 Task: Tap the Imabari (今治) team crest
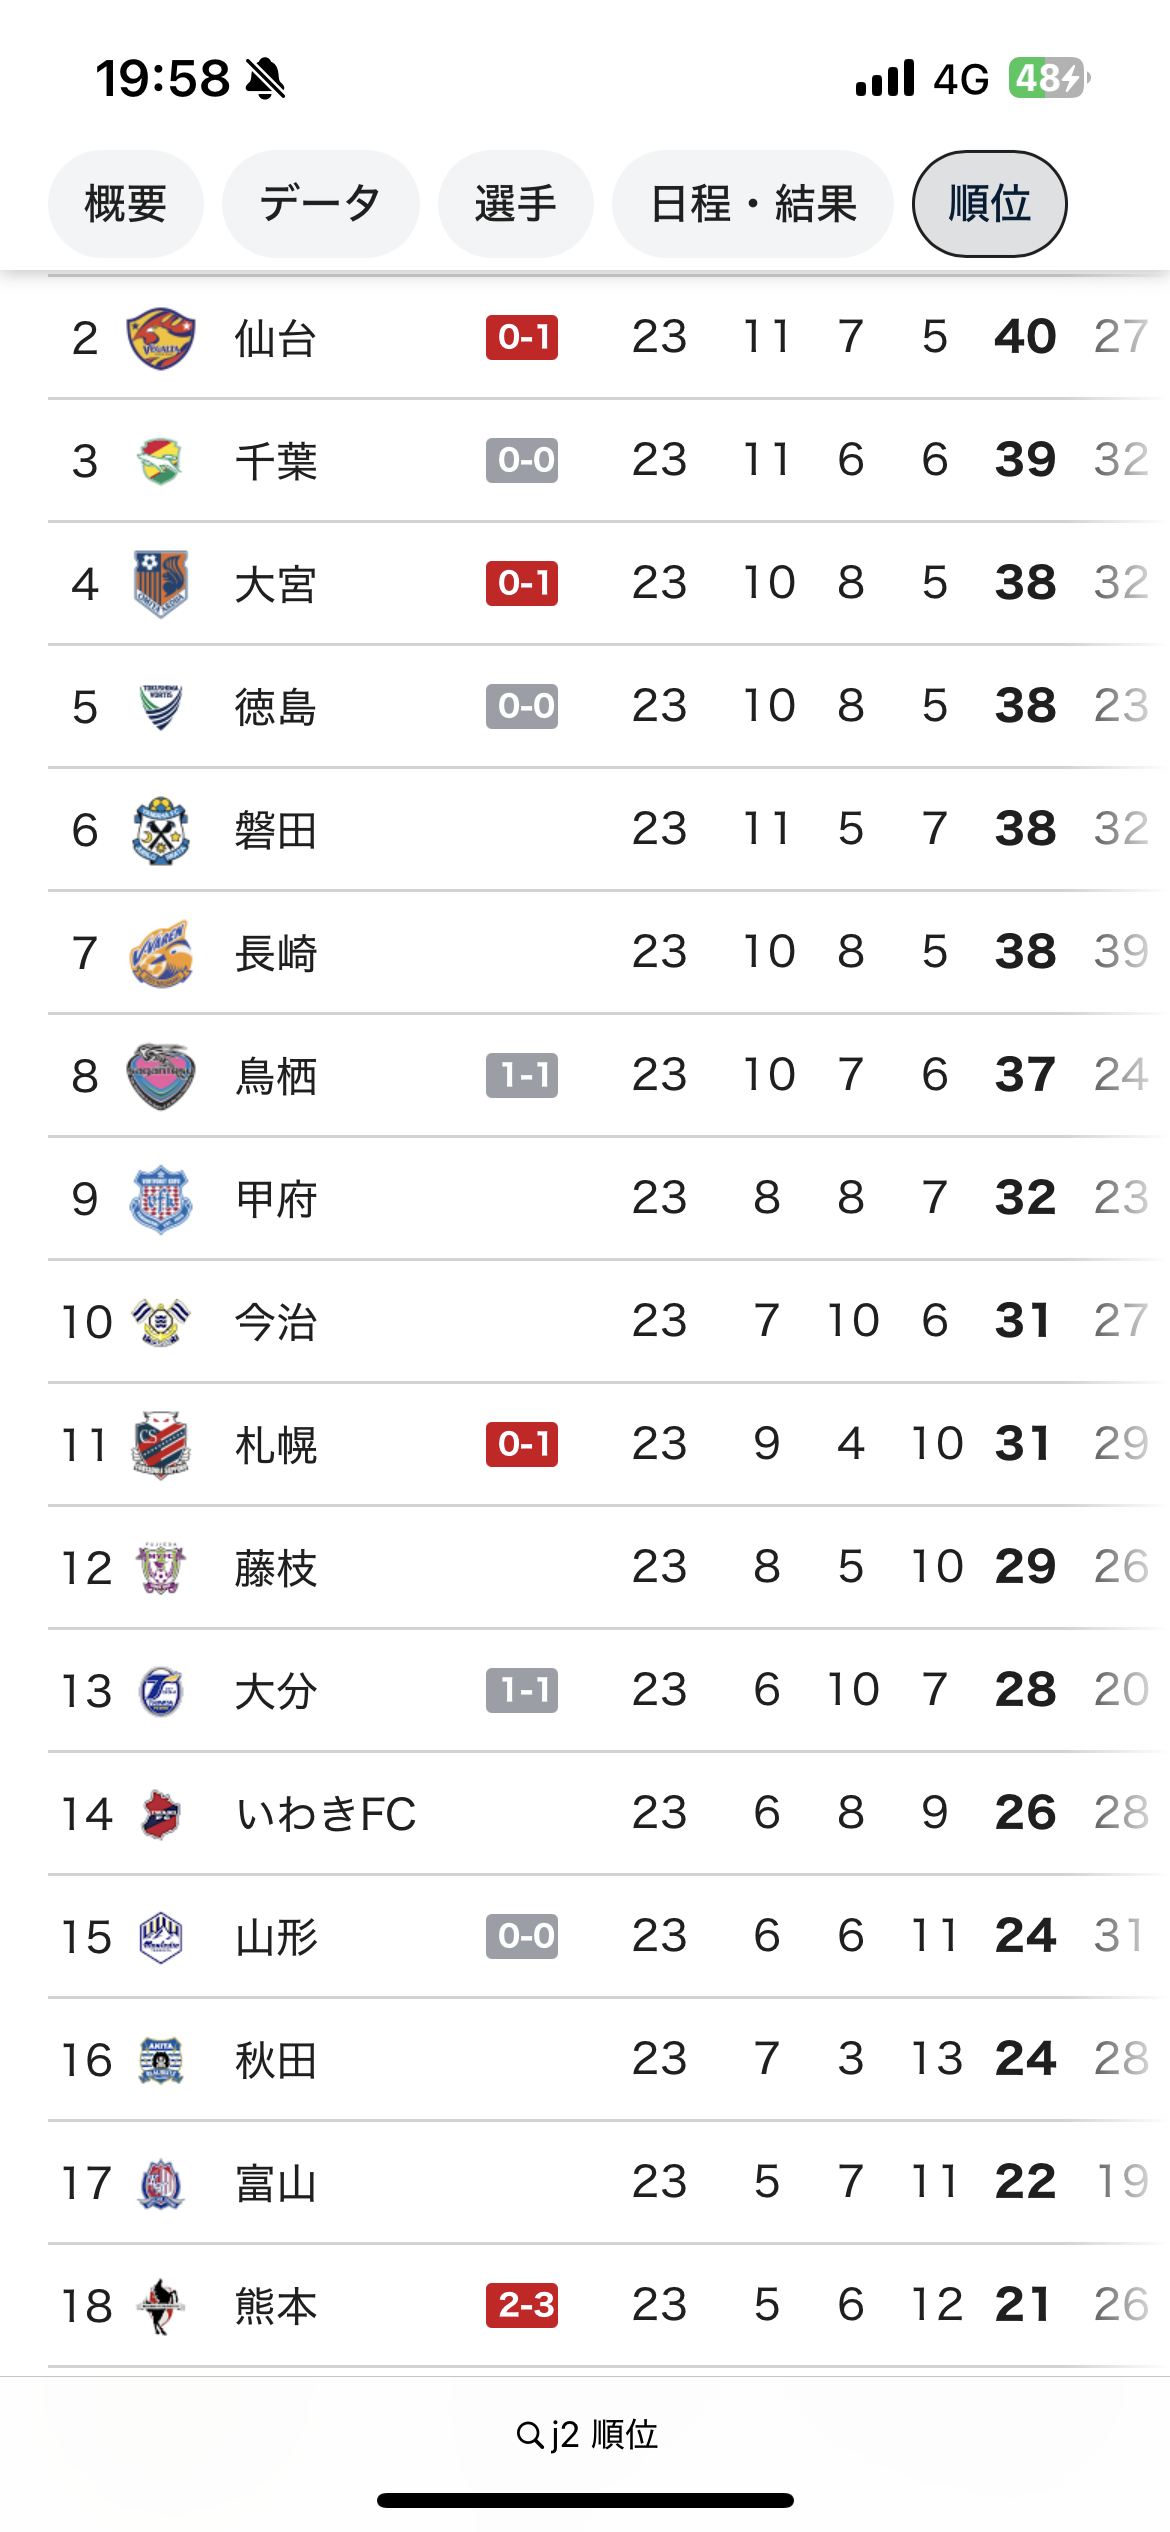(x=160, y=1322)
